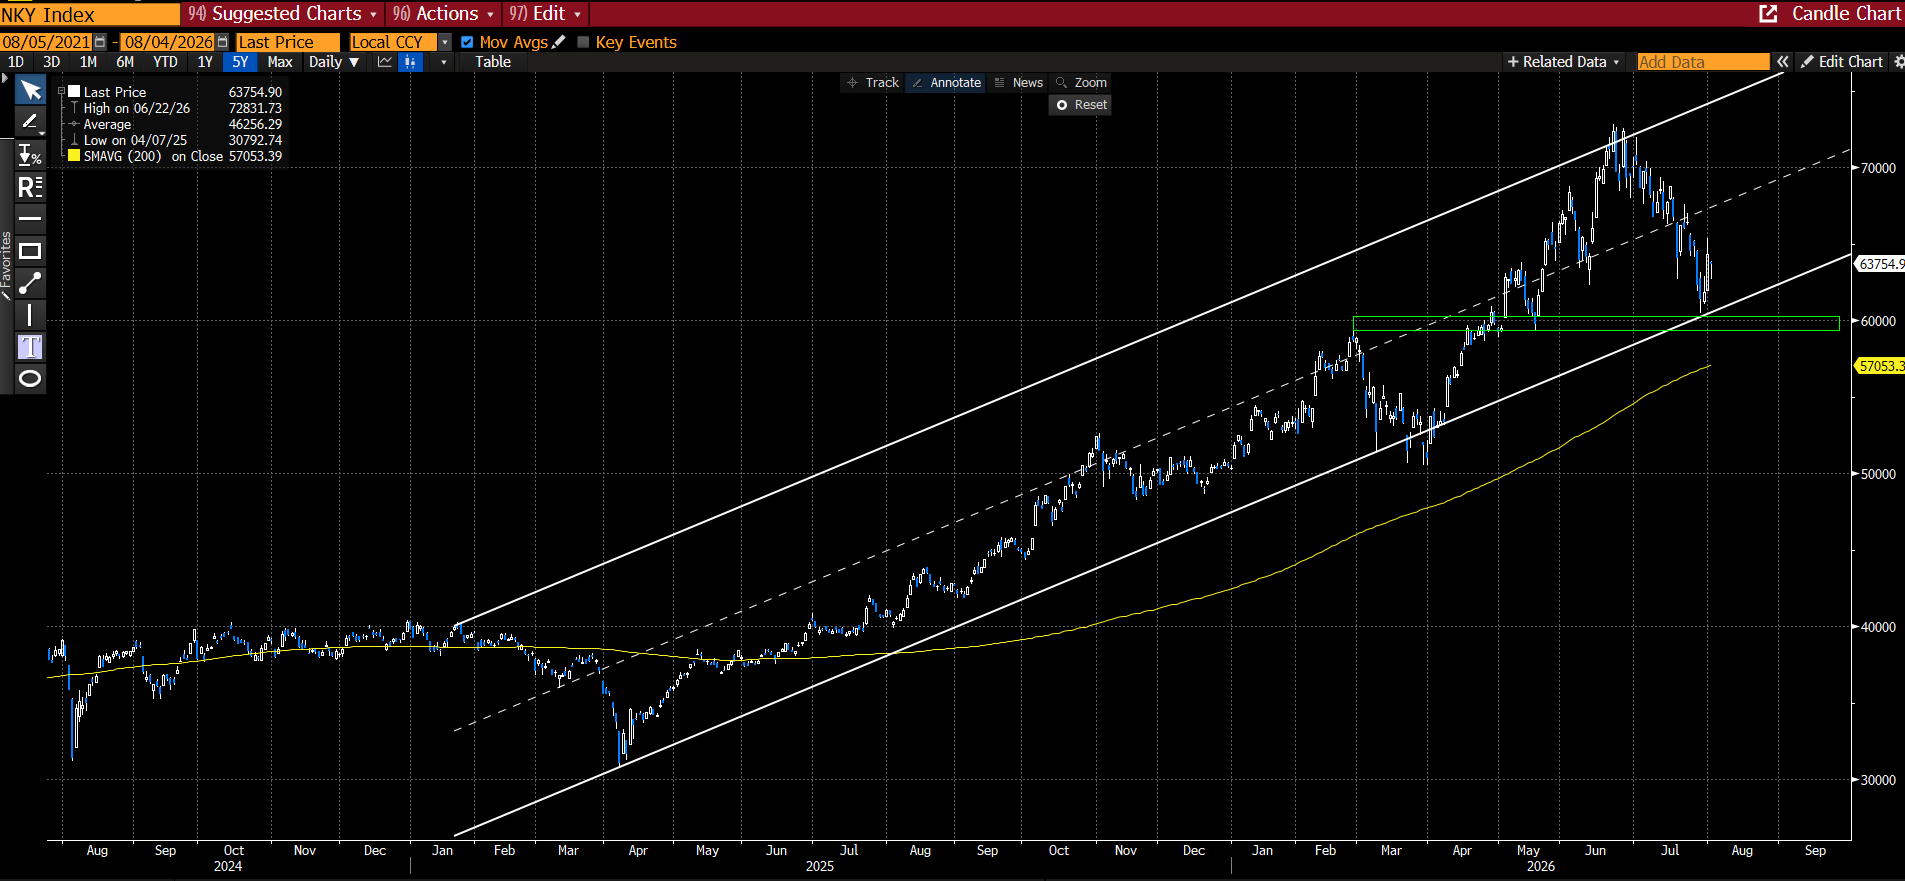Open the end date calendar picker
This screenshot has width=1905, height=881.
click(222, 42)
